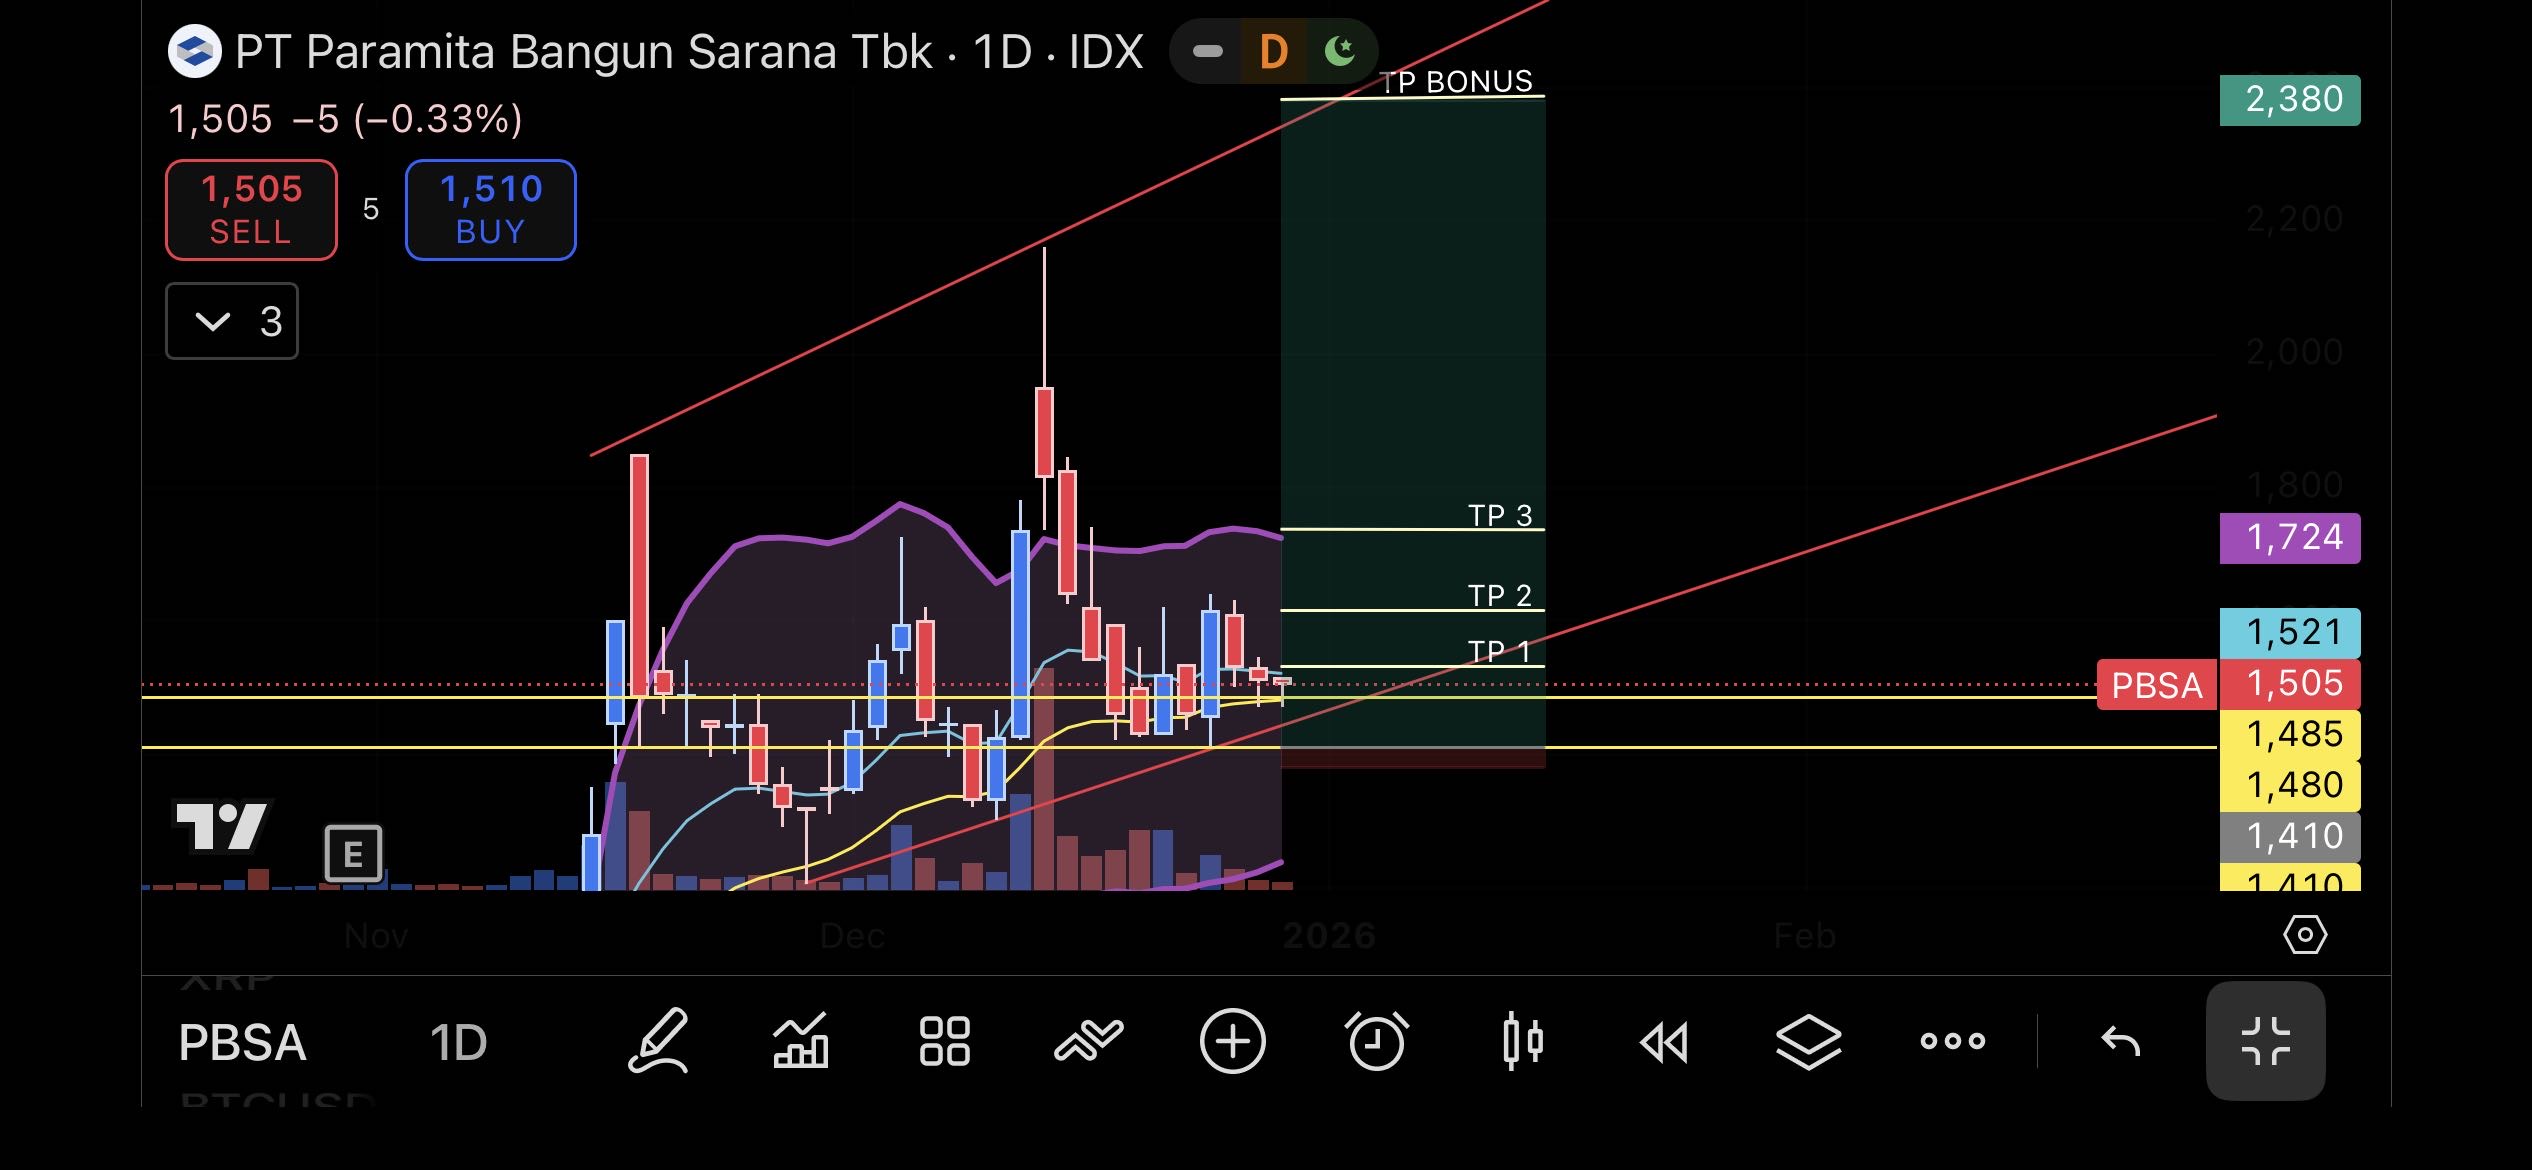2532x1170 pixels.
Task: Open the PBSA symbol search
Action: coord(242,1043)
